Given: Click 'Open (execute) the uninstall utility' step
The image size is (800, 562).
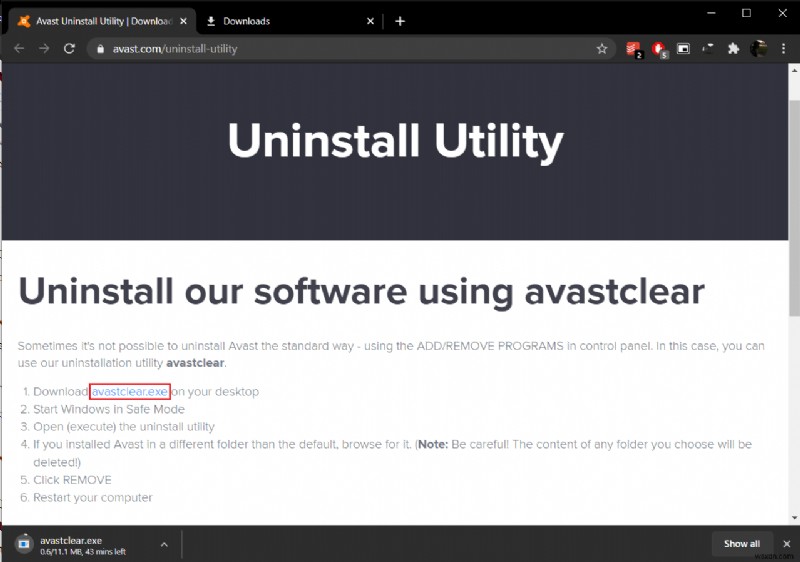Looking at the screenshot, I should 124,427.
